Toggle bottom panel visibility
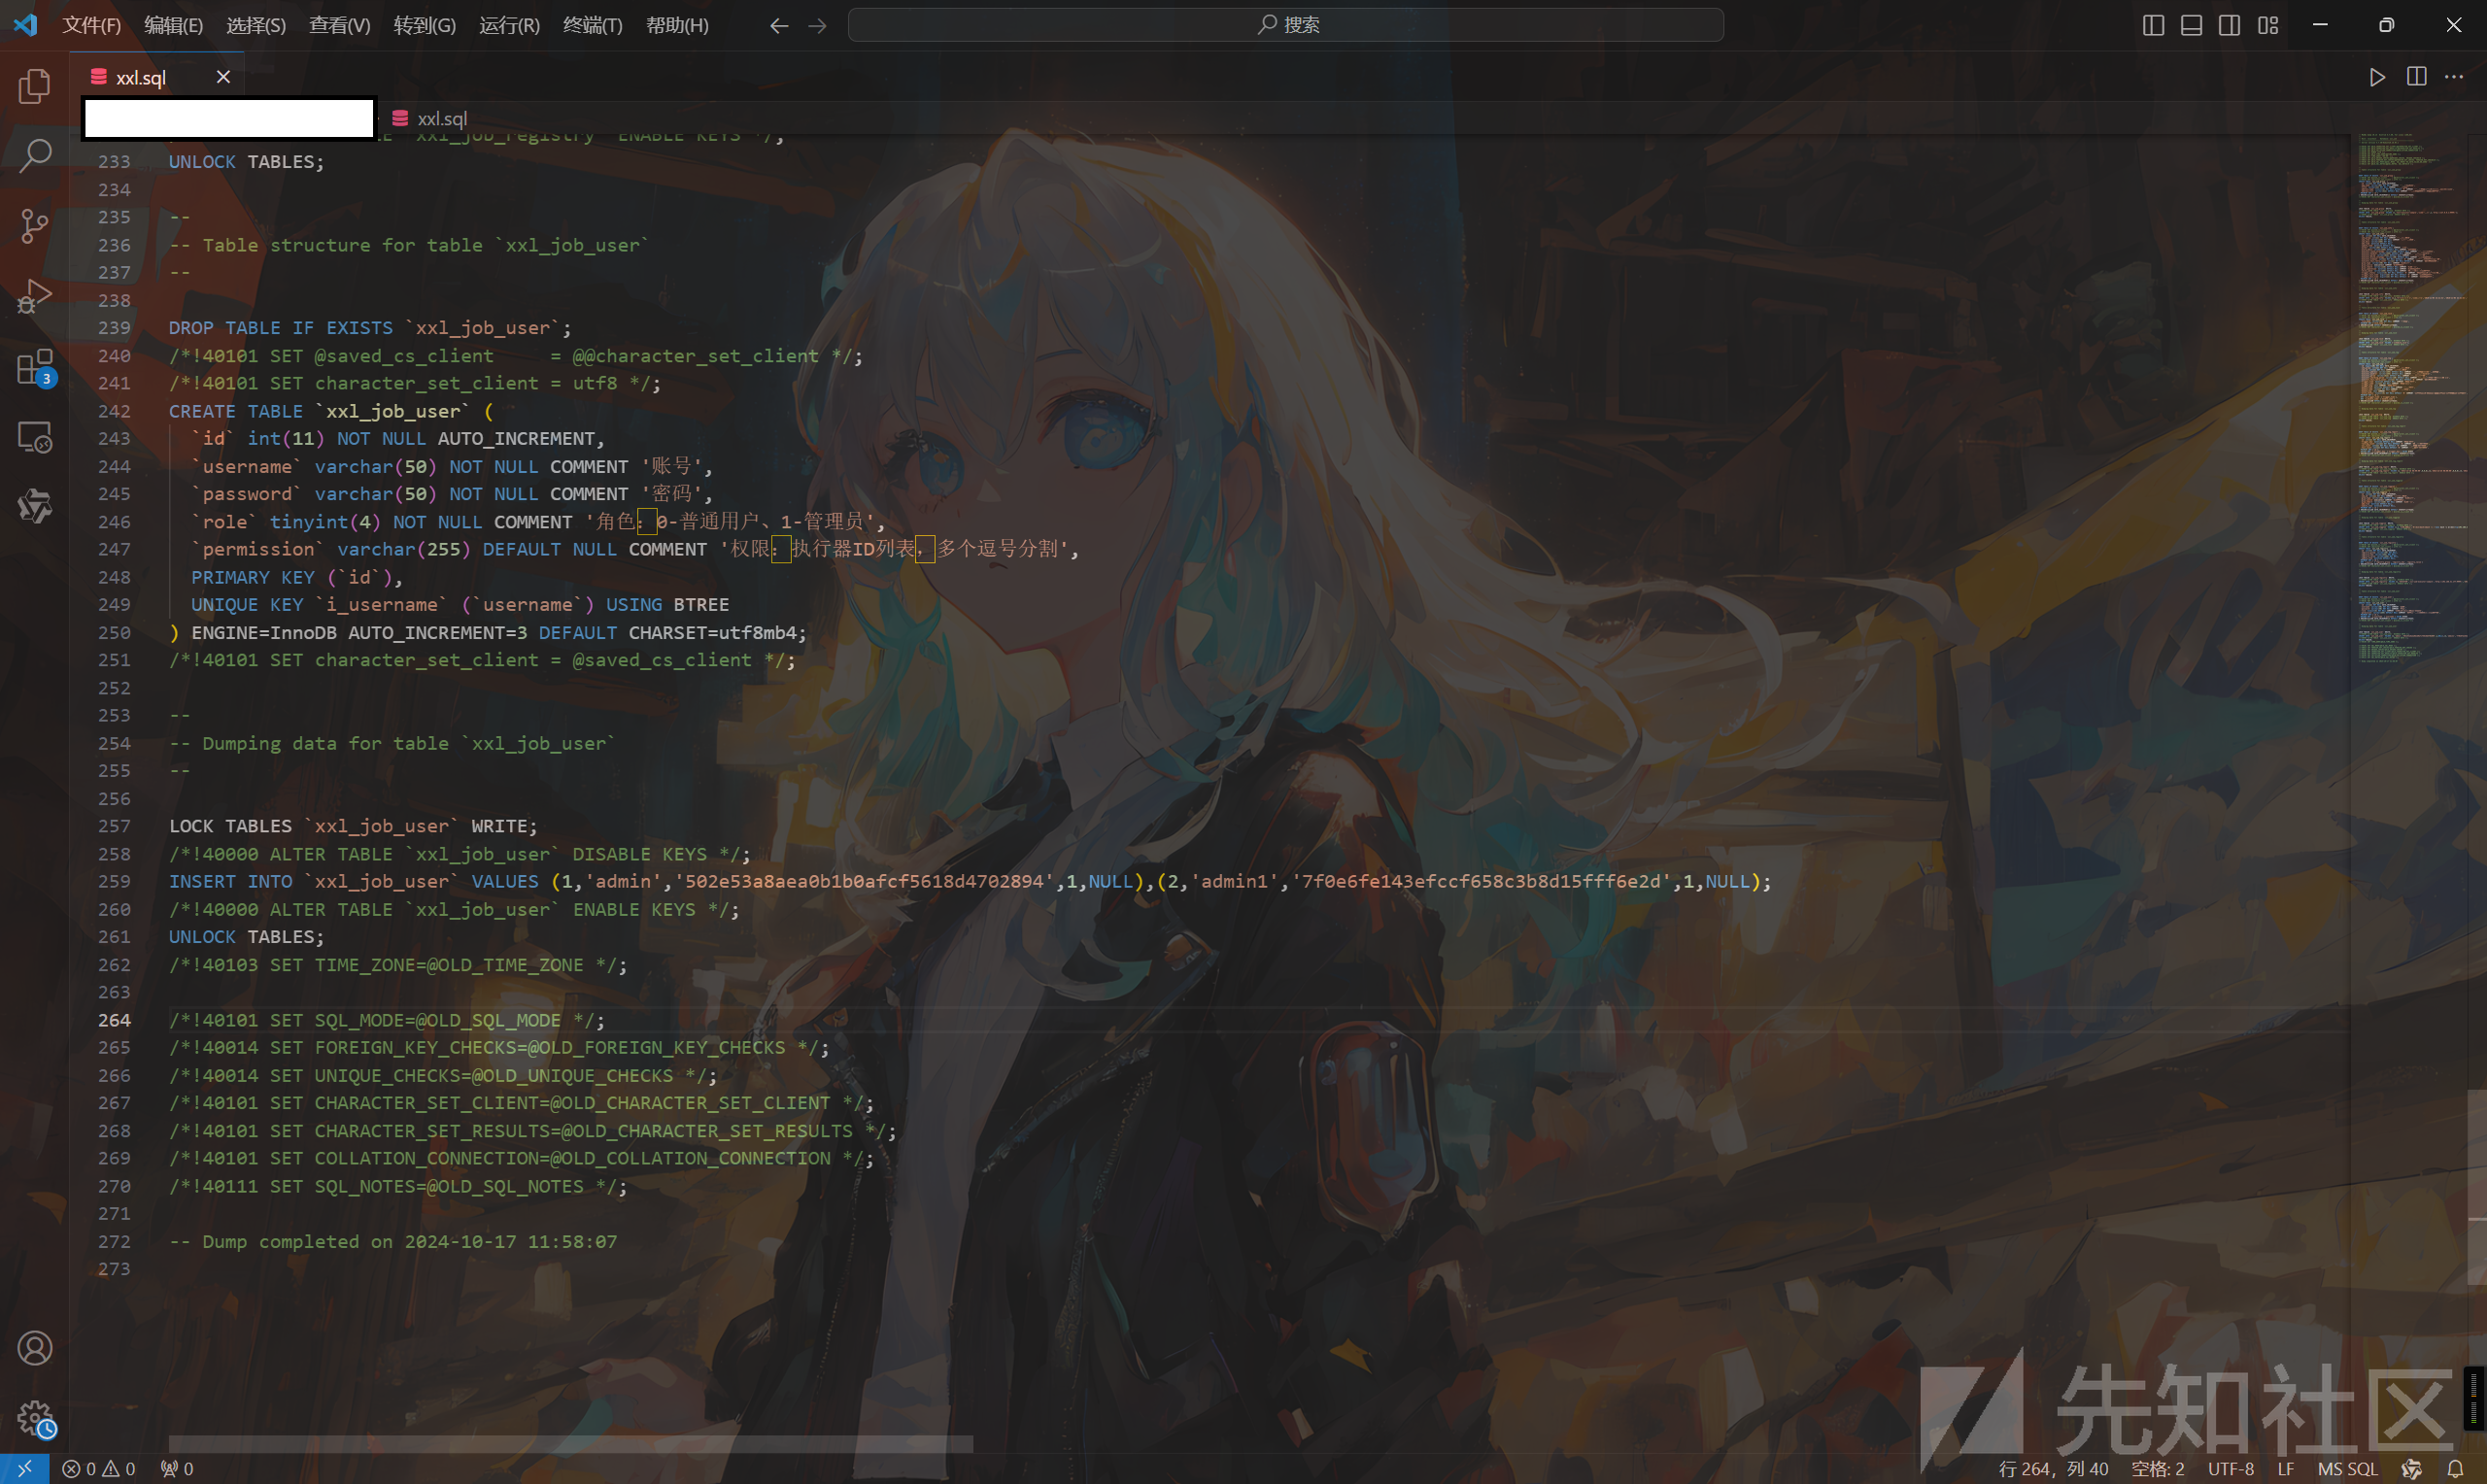This screenshot has width=2487, height=1484. [x=2191, y=25]
